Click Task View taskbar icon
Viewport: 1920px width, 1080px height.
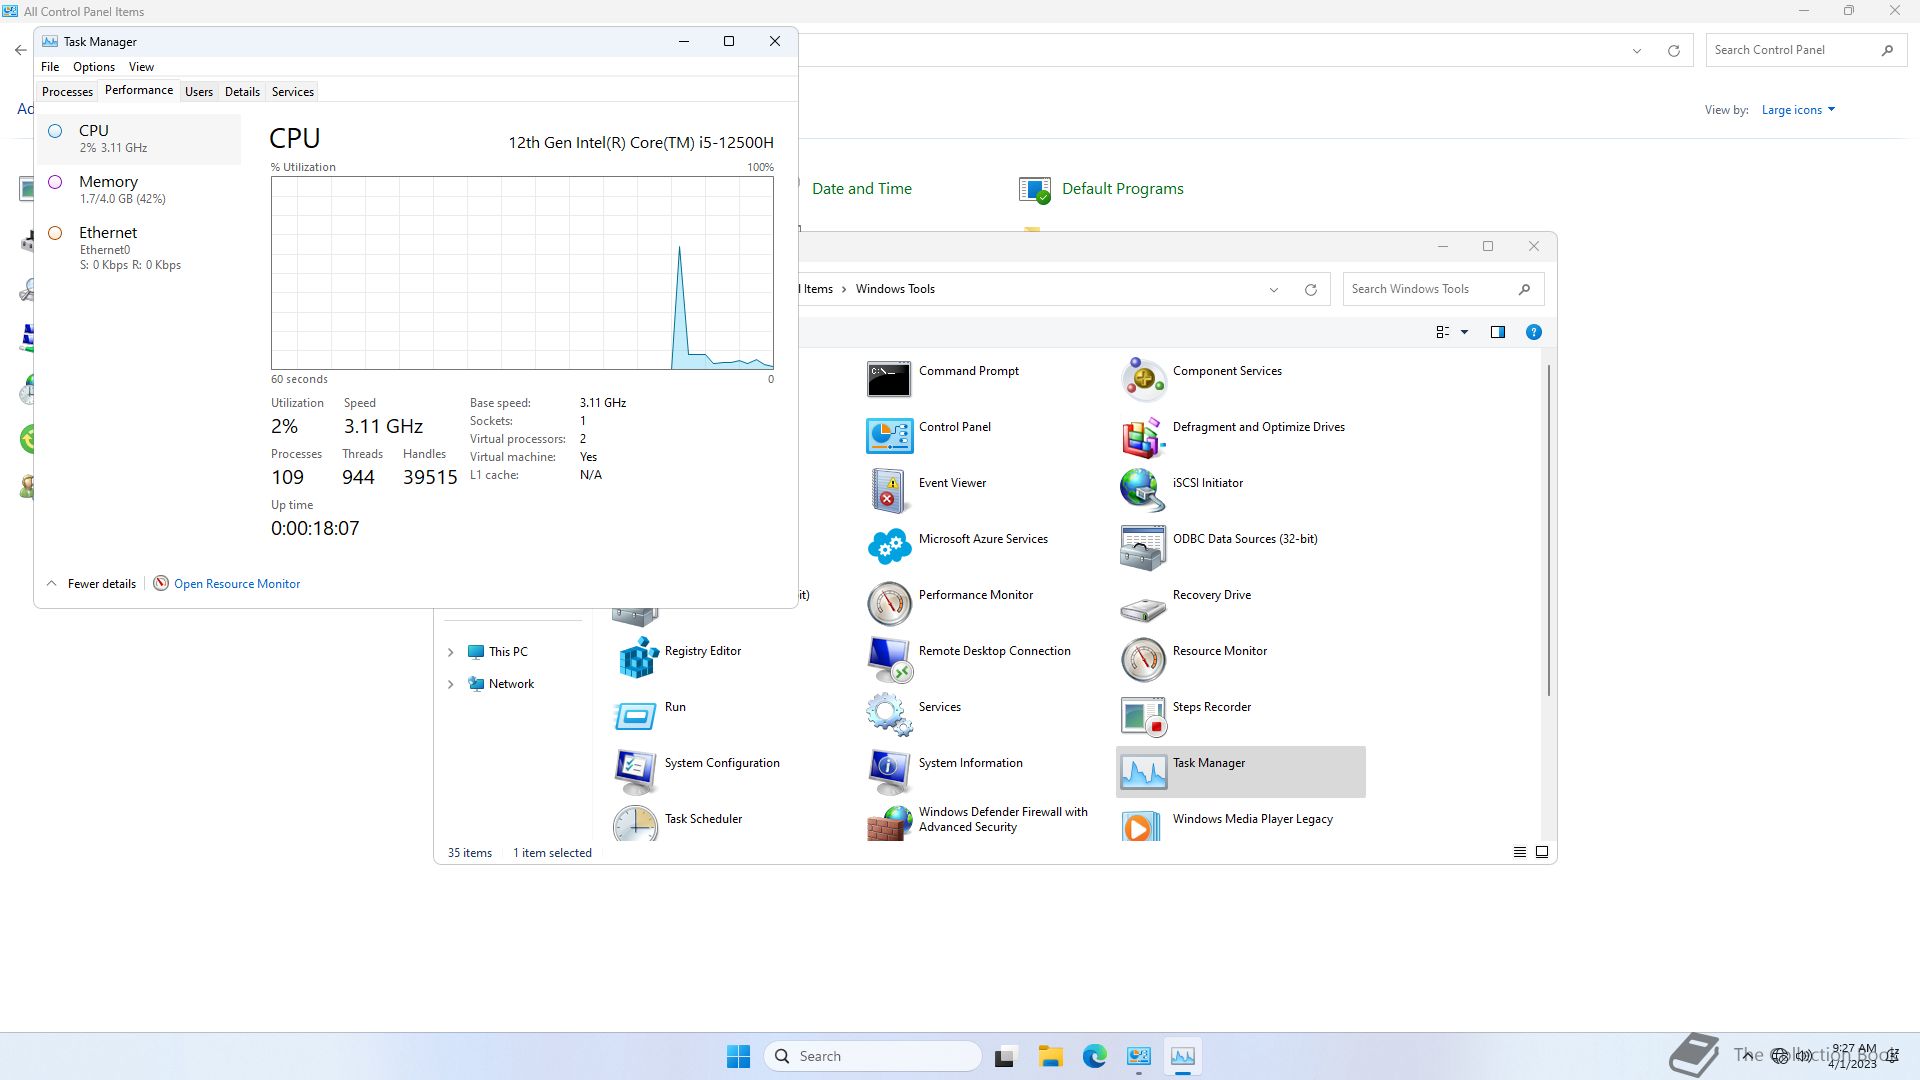click(x=1005, y=1056)
